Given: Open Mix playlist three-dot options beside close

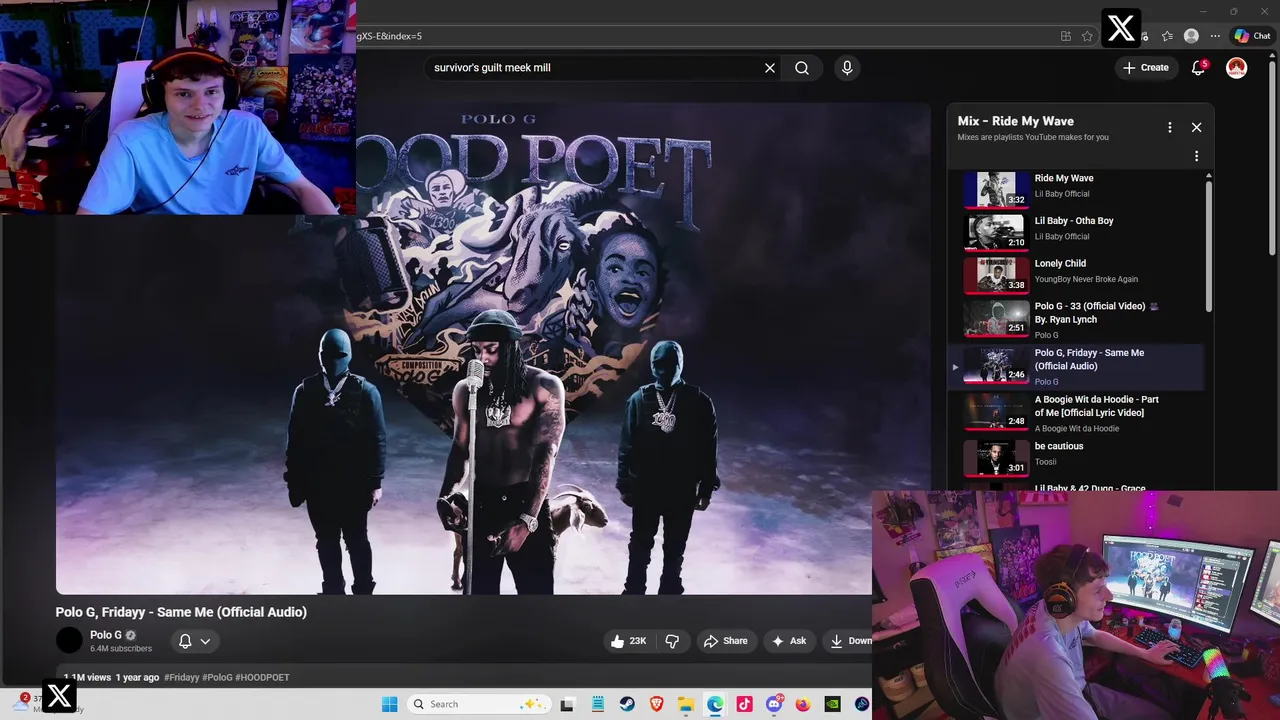Looking at the screenshot, I should [1169, 127].
